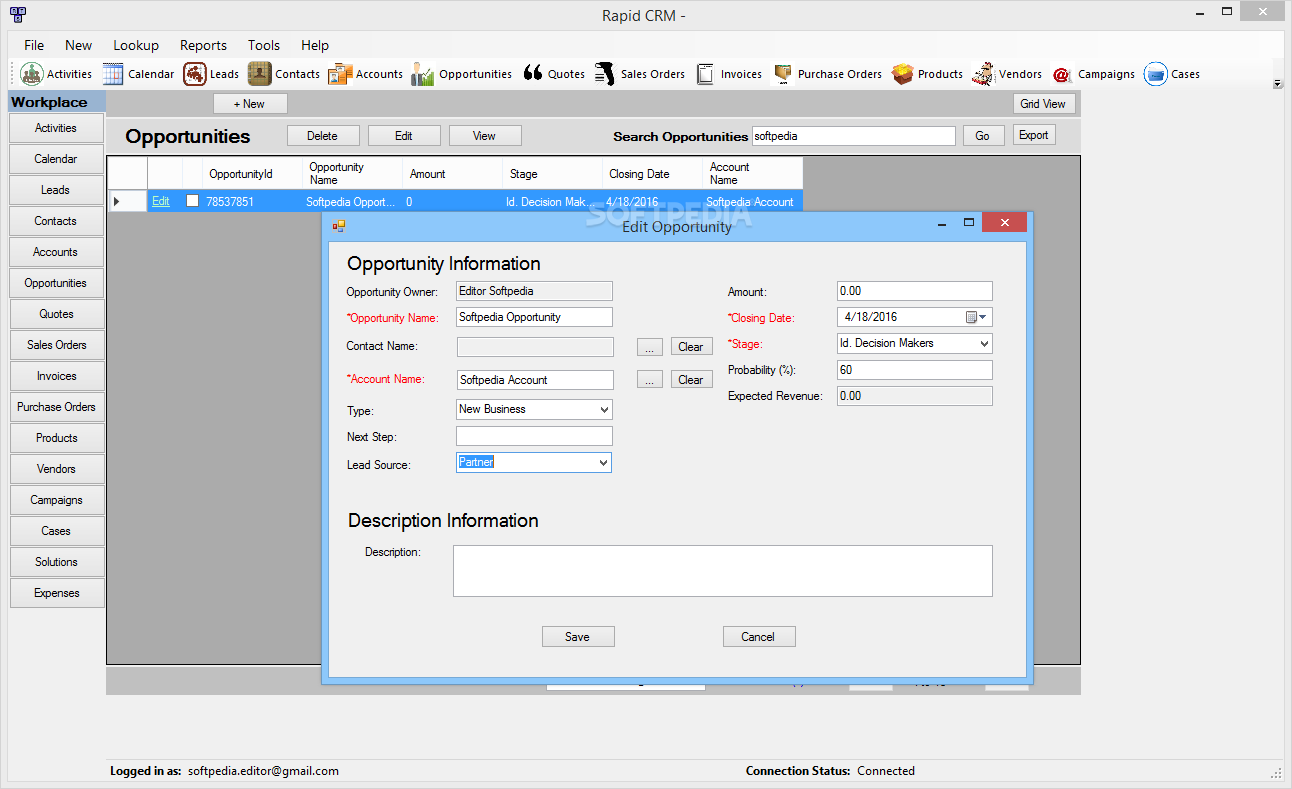
Task: Click the Rapid CRM application icon in title bar
Action: 18,14
